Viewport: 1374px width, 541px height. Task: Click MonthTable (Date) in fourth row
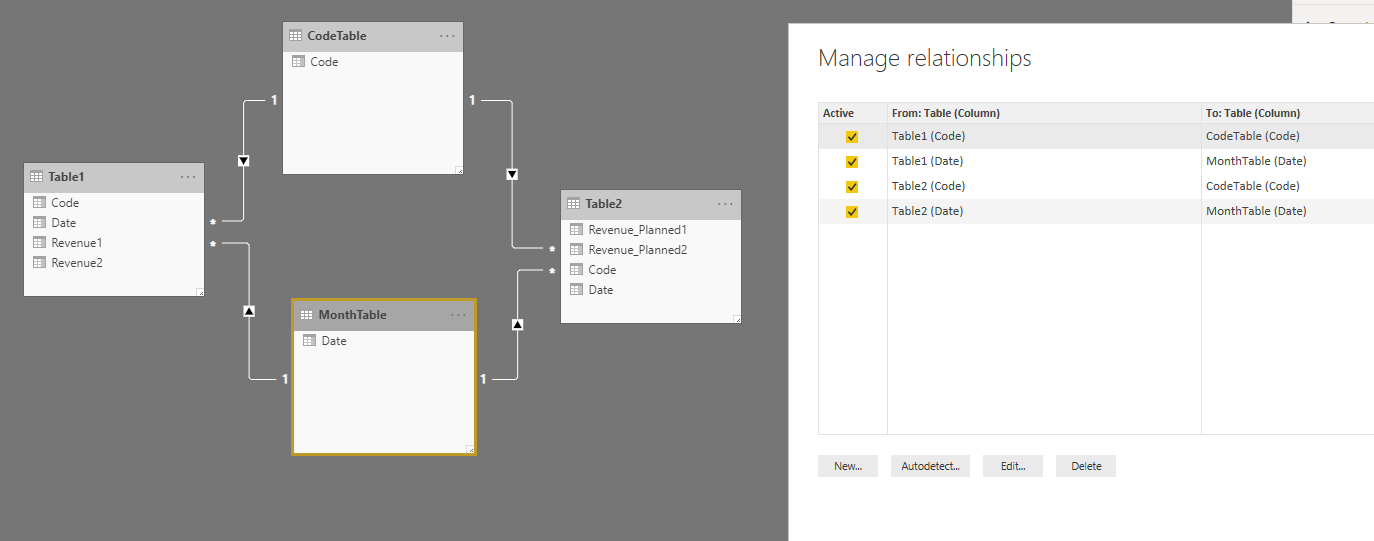(1256, 211)
